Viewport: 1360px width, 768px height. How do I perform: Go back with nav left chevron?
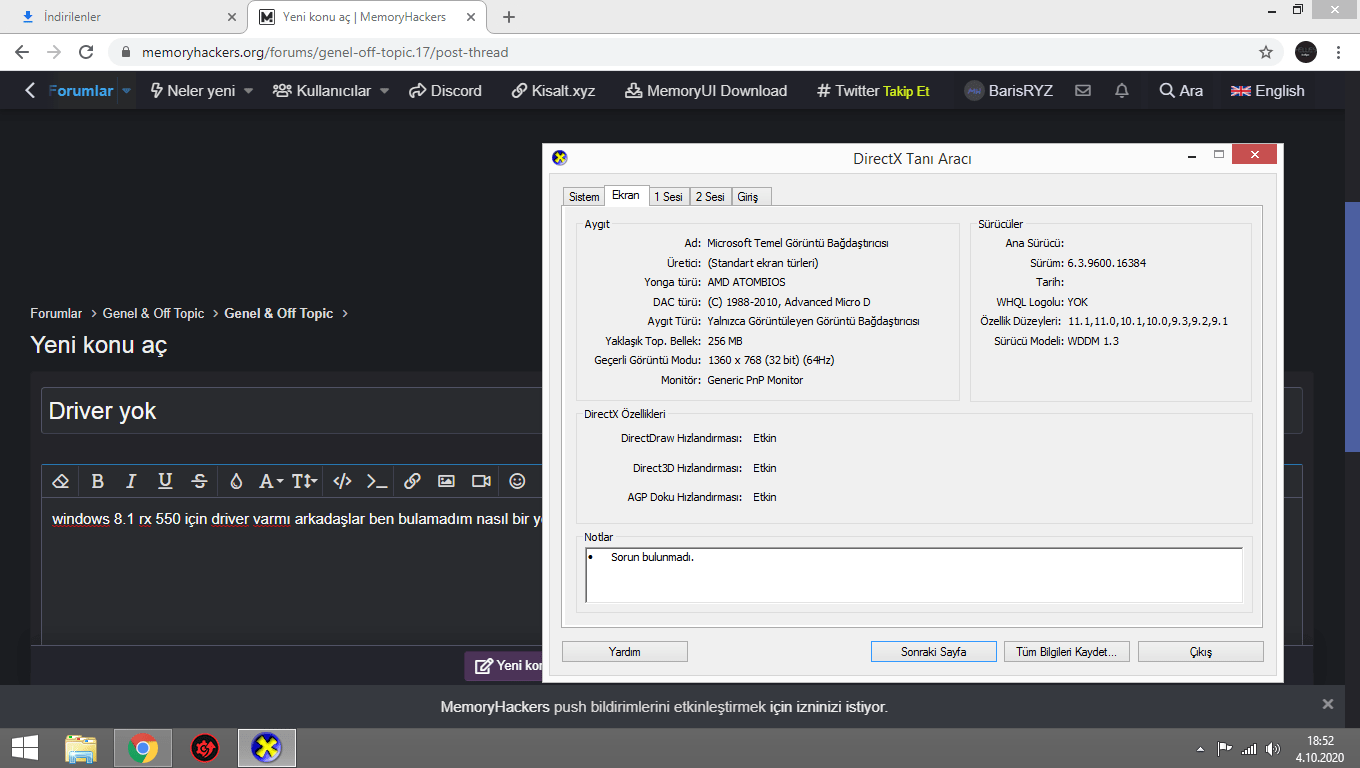[30, 91]
